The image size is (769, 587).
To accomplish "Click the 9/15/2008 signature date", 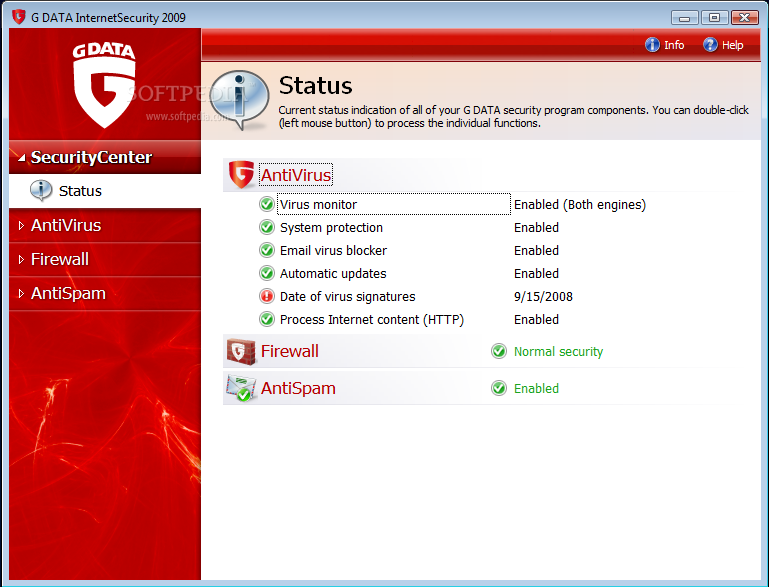I will [543, 296].
